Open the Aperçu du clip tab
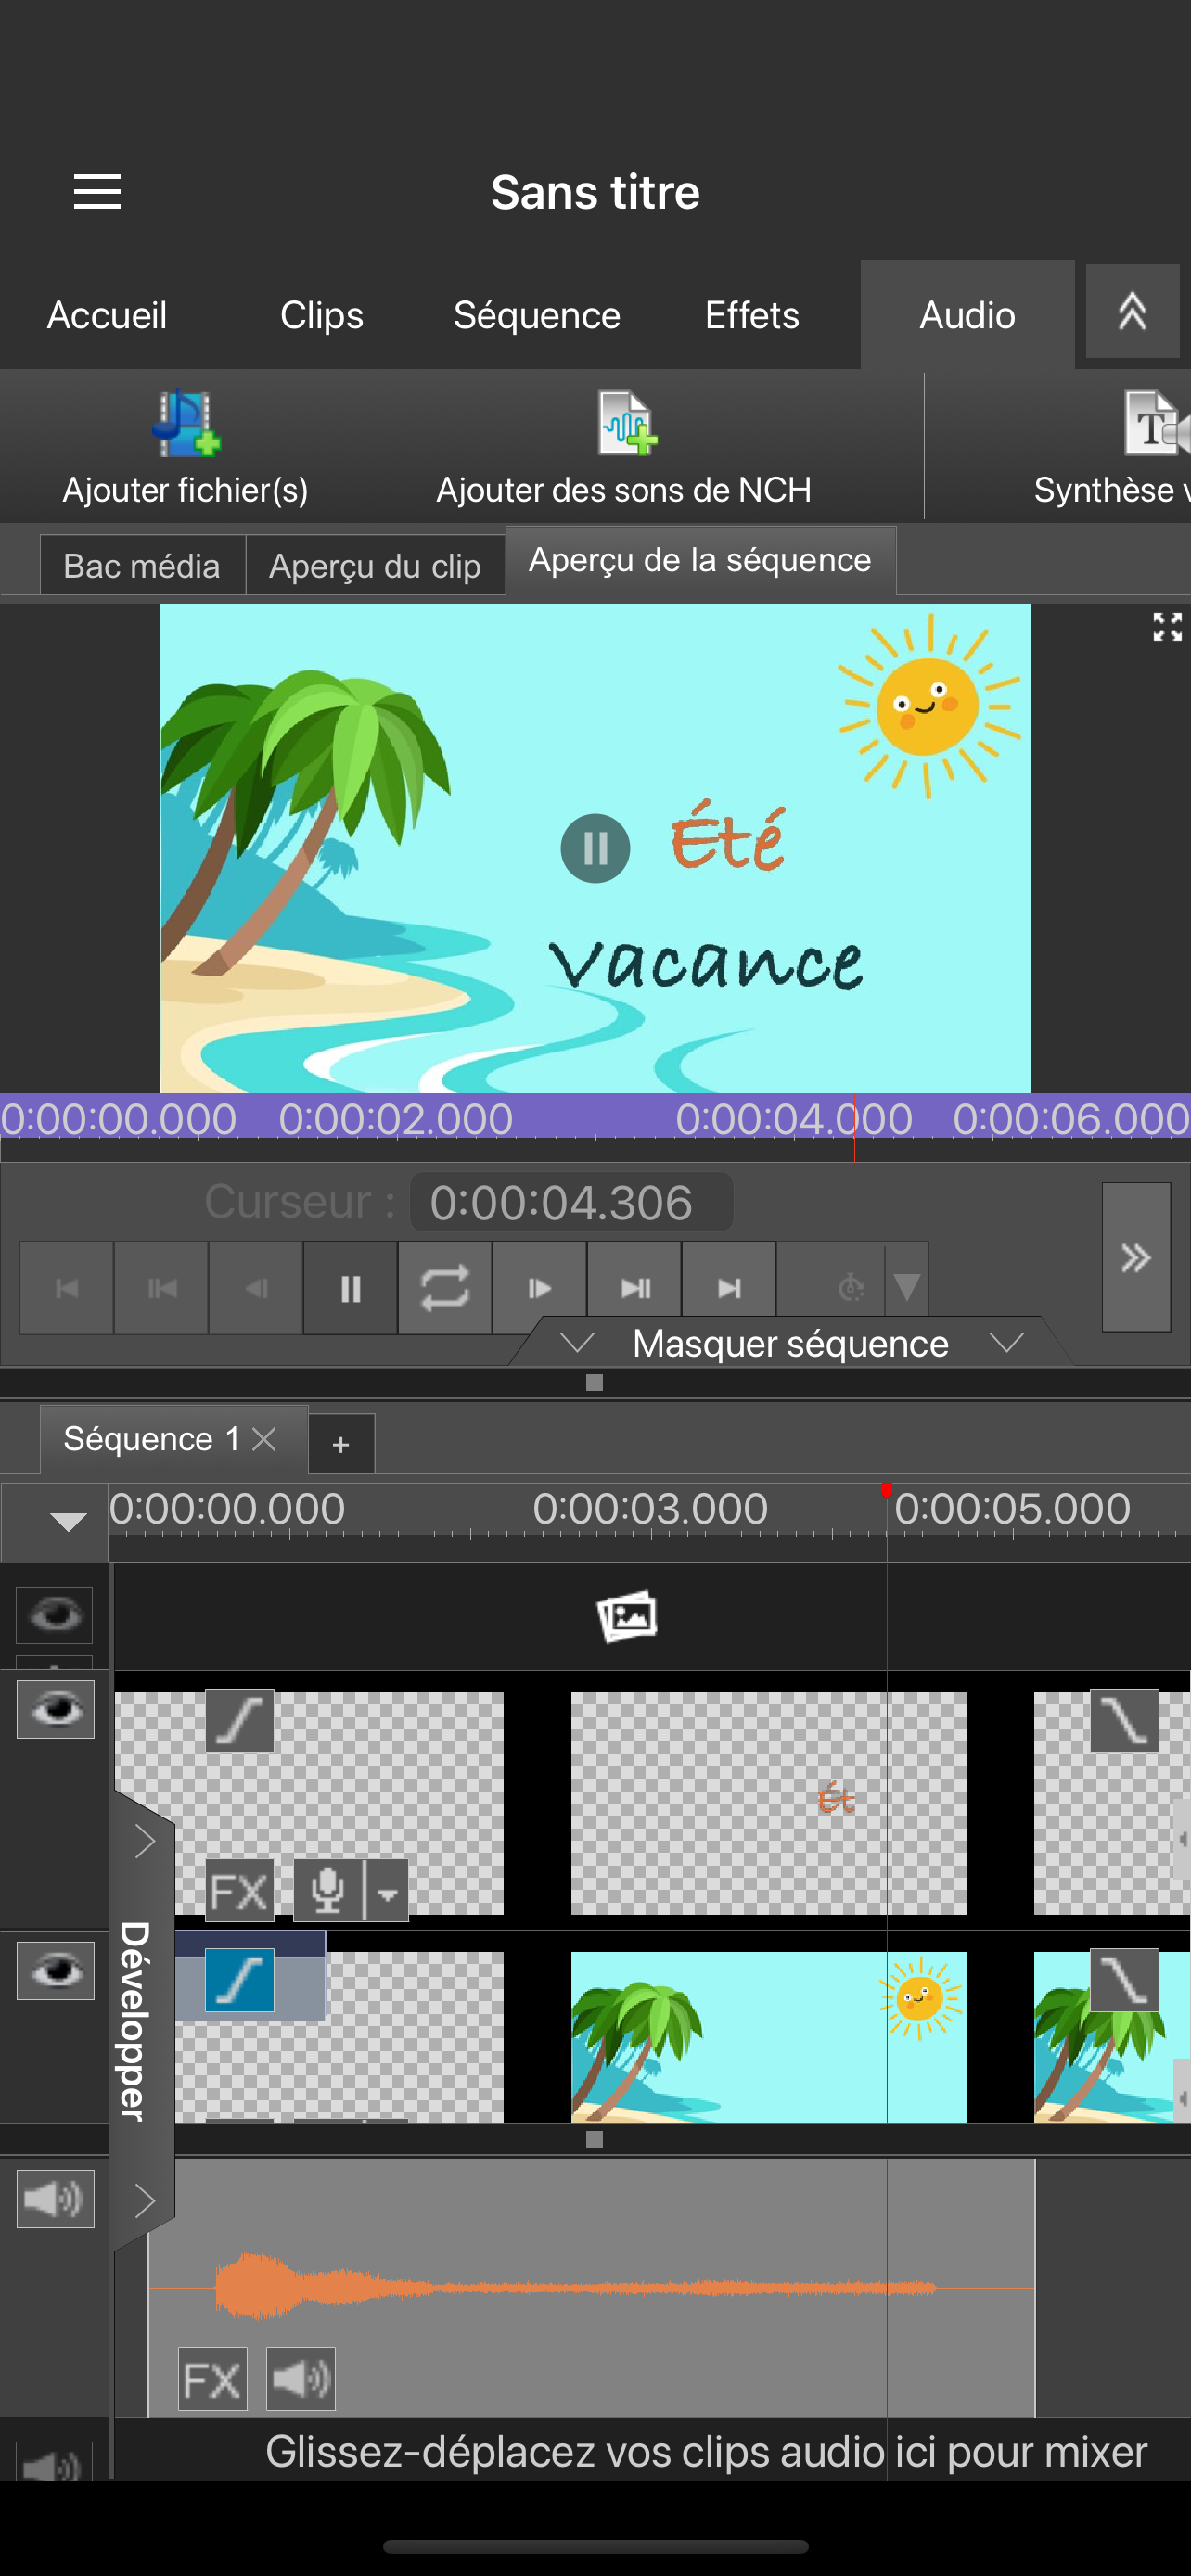The image size is (1191, 2576). (x=375, y=565)
